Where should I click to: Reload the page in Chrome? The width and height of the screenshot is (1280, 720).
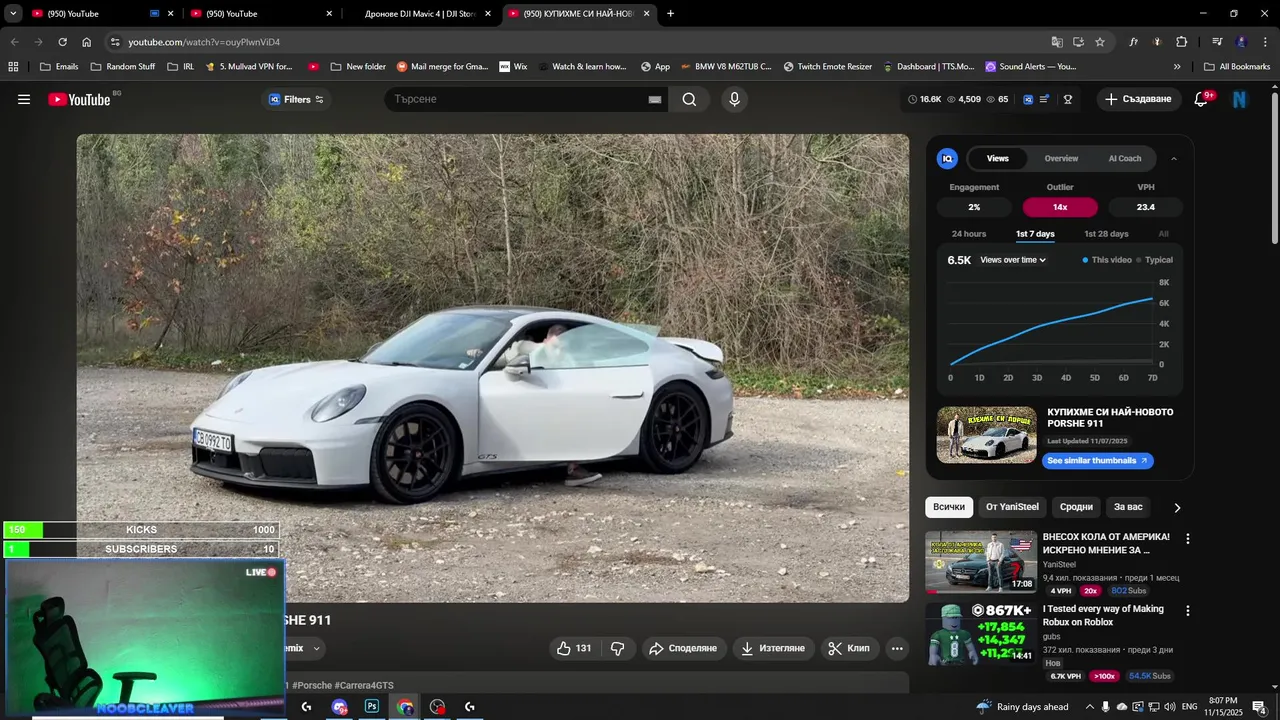[x=62, y=42]
